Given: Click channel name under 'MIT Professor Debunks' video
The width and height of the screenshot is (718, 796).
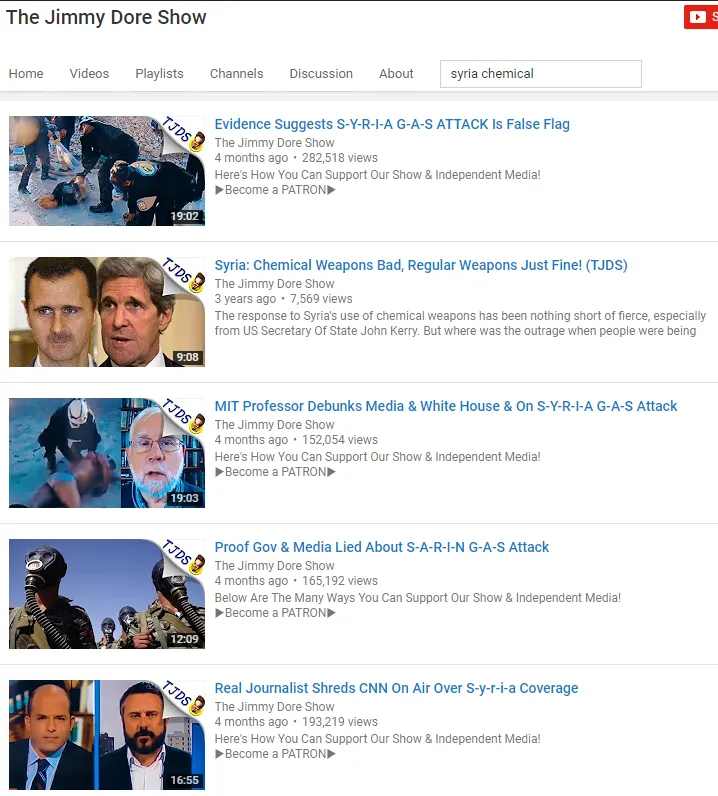Looking at the screenshot, I should point(275,425).
